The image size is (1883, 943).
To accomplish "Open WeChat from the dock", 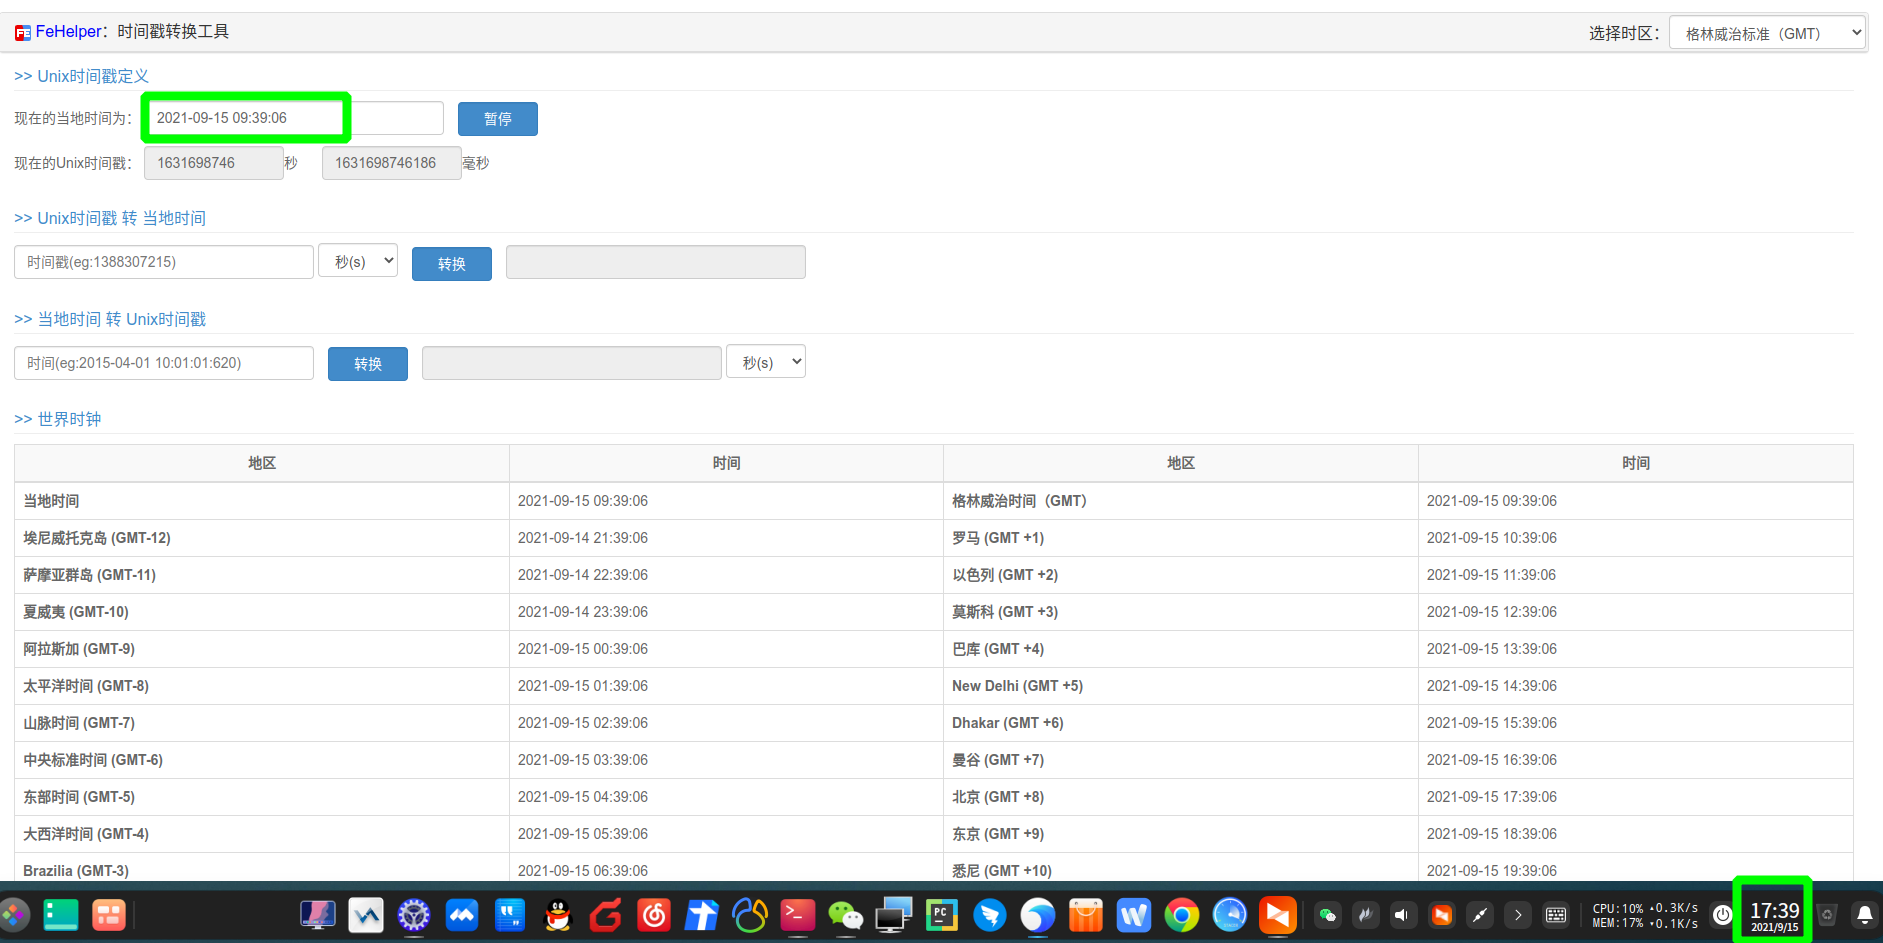I will coord(846,914).
